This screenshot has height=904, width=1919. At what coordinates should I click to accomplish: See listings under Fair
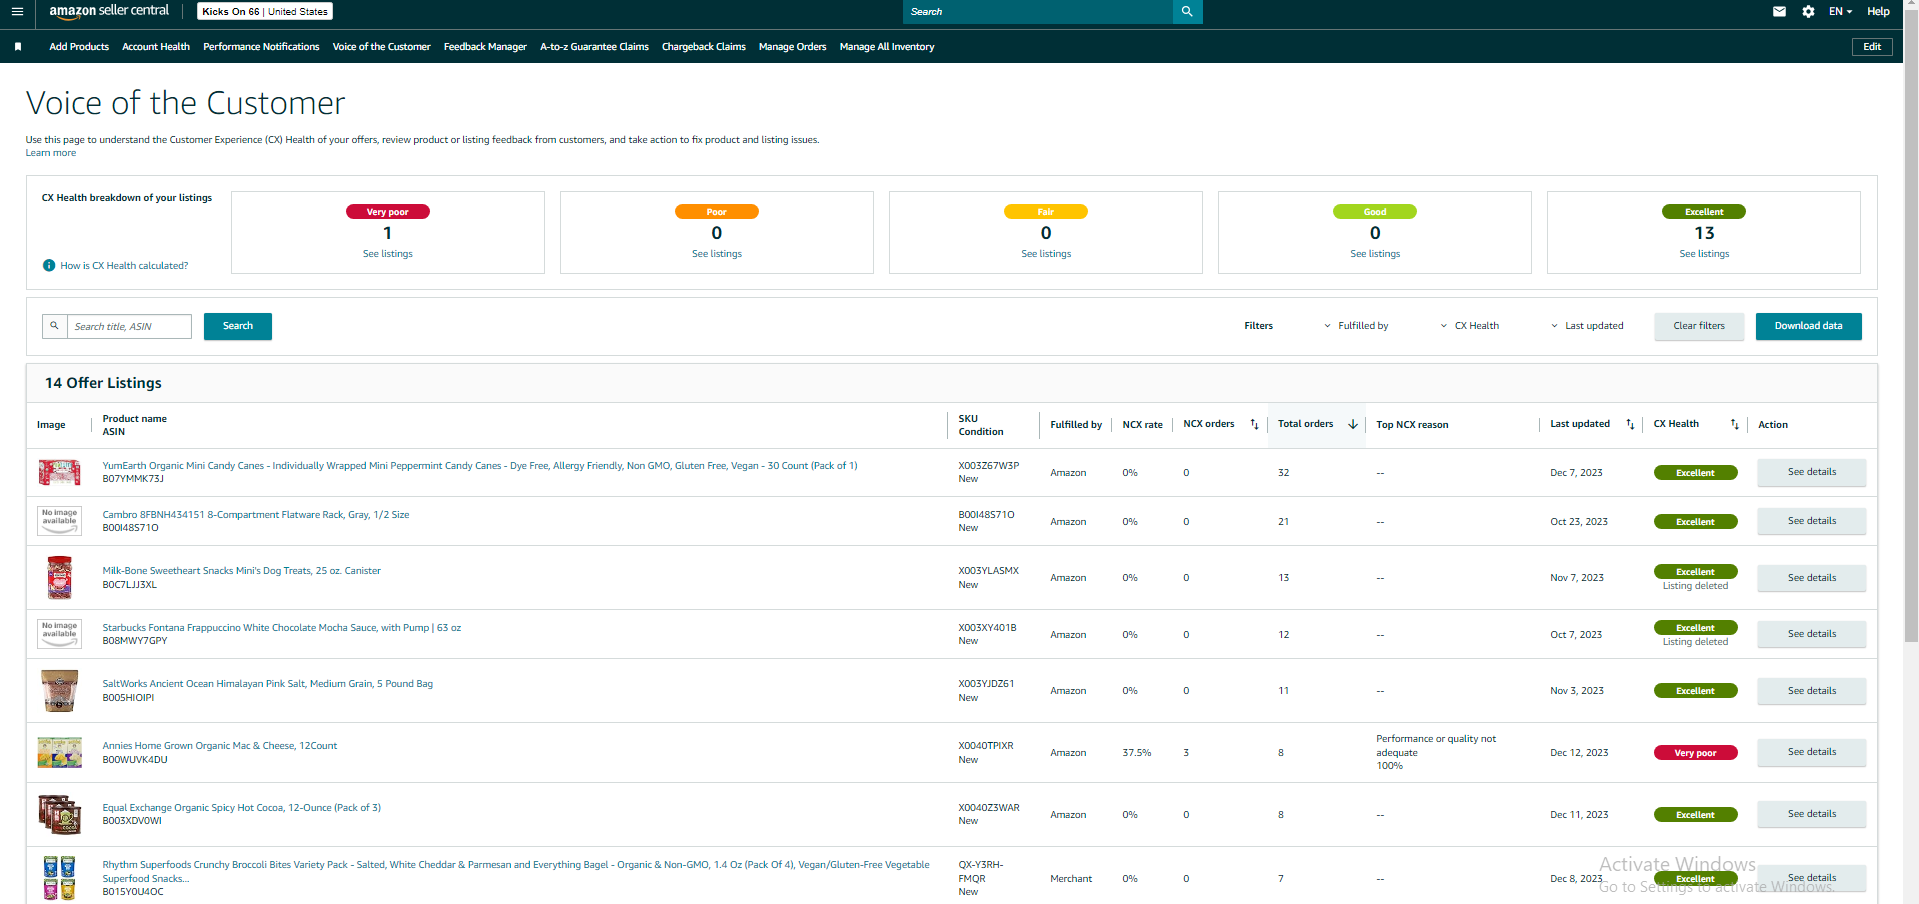[1046, 254]
